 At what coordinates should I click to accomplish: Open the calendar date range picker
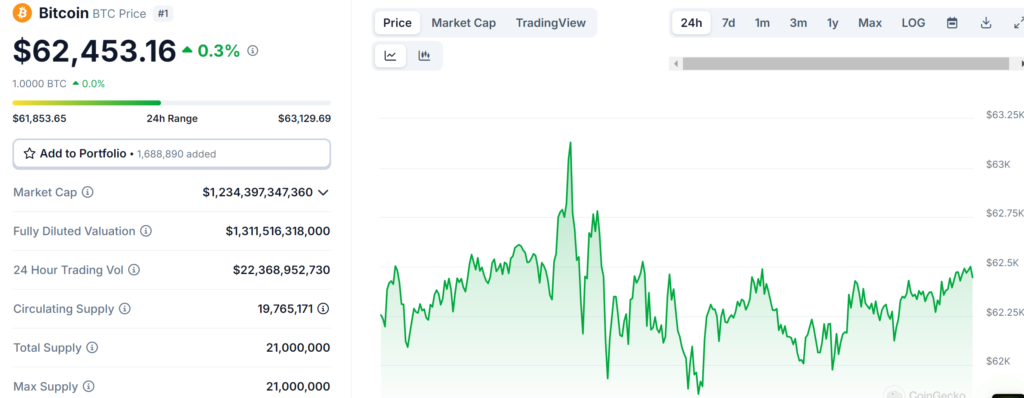pyautogui.click(x=952, y=23)
